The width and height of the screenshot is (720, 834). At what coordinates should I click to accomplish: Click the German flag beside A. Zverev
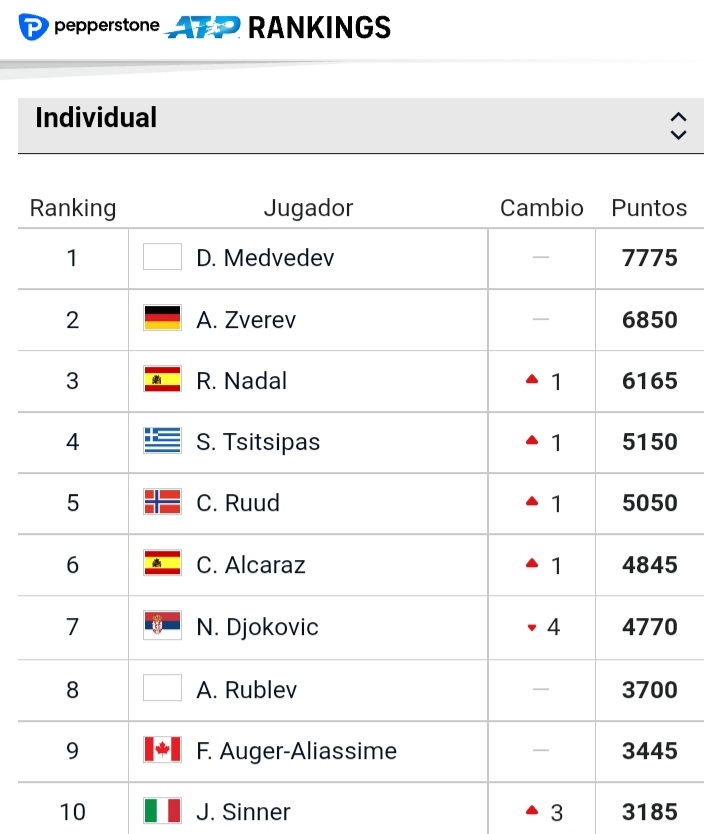pos(162,319)
